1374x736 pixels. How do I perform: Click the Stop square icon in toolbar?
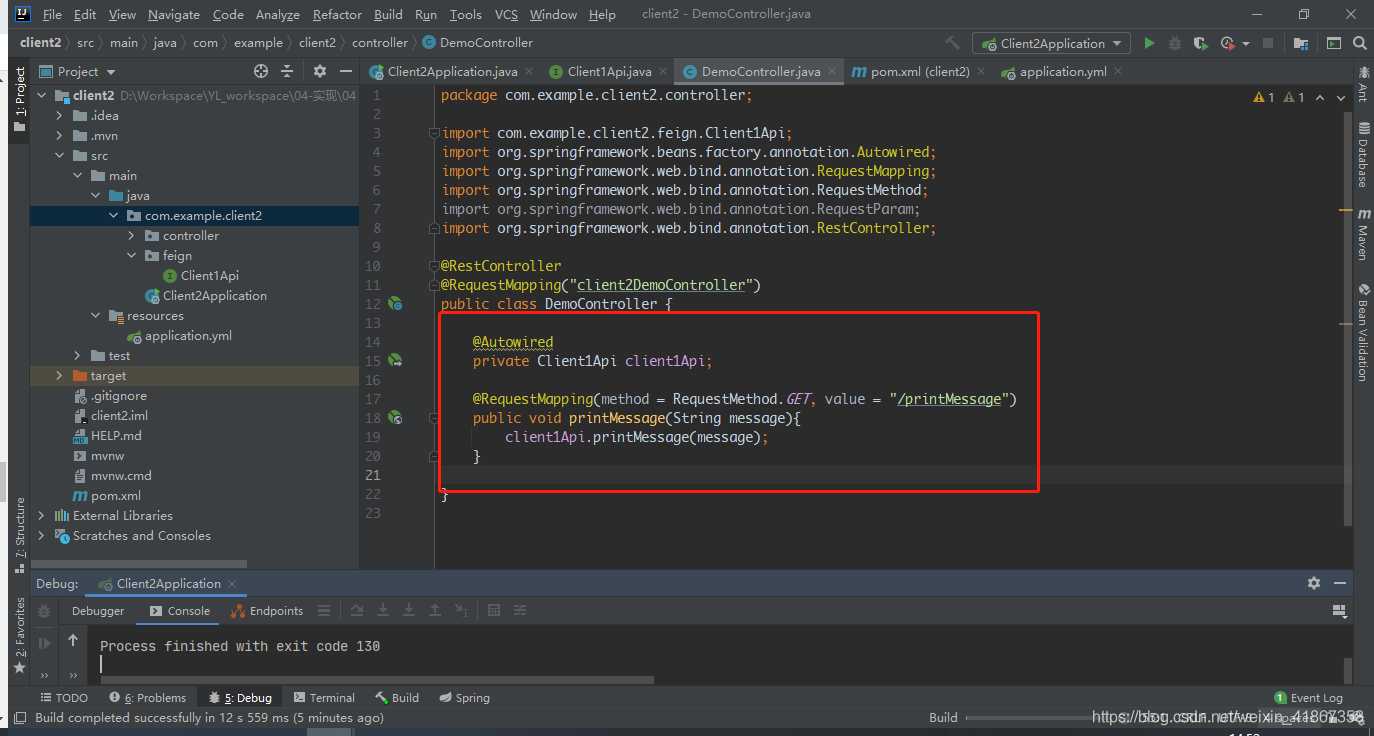(x=1268, y=43)
